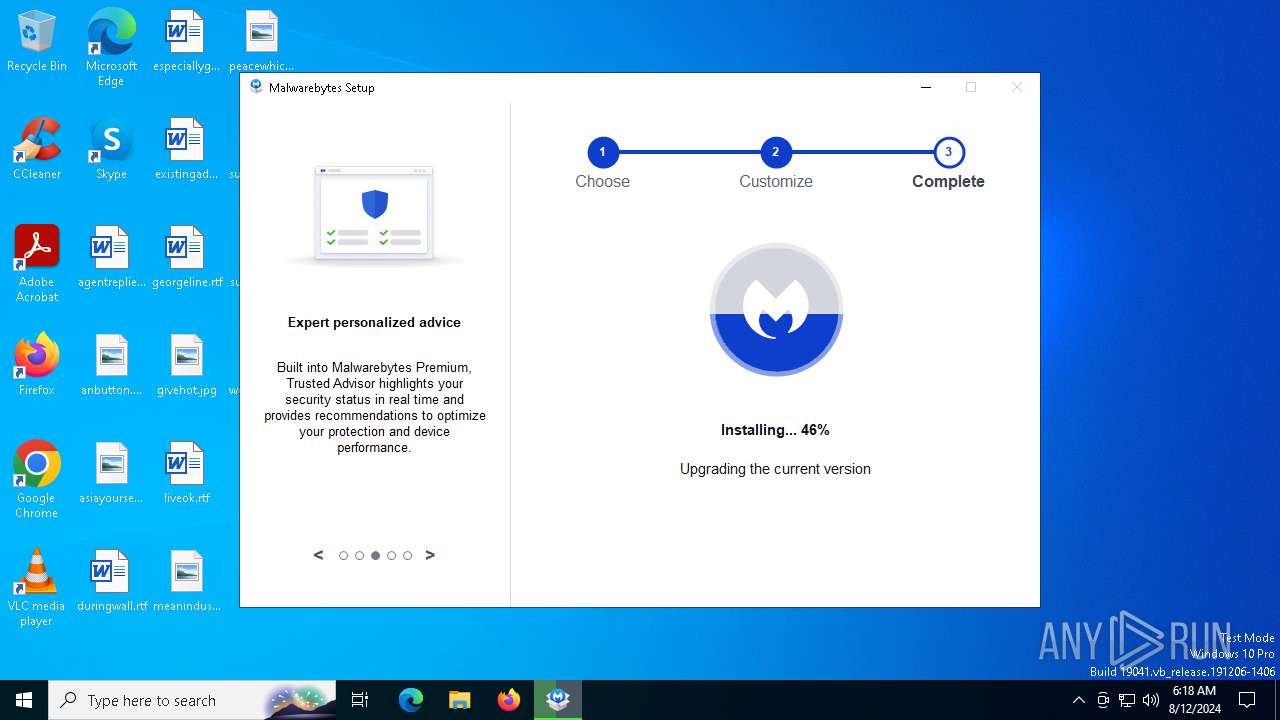Select second carousel page dot
The image size is (1280, 720).
coord(359,556)
